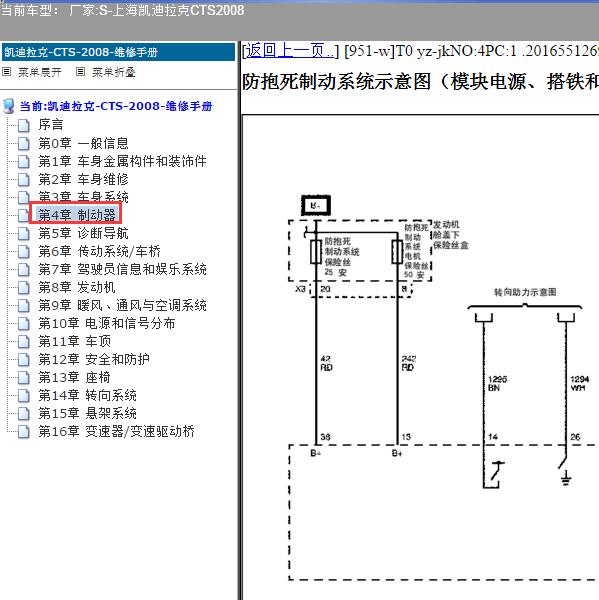Click the page icon beside 第15章

pyautogui.click(x=24, y=414)
